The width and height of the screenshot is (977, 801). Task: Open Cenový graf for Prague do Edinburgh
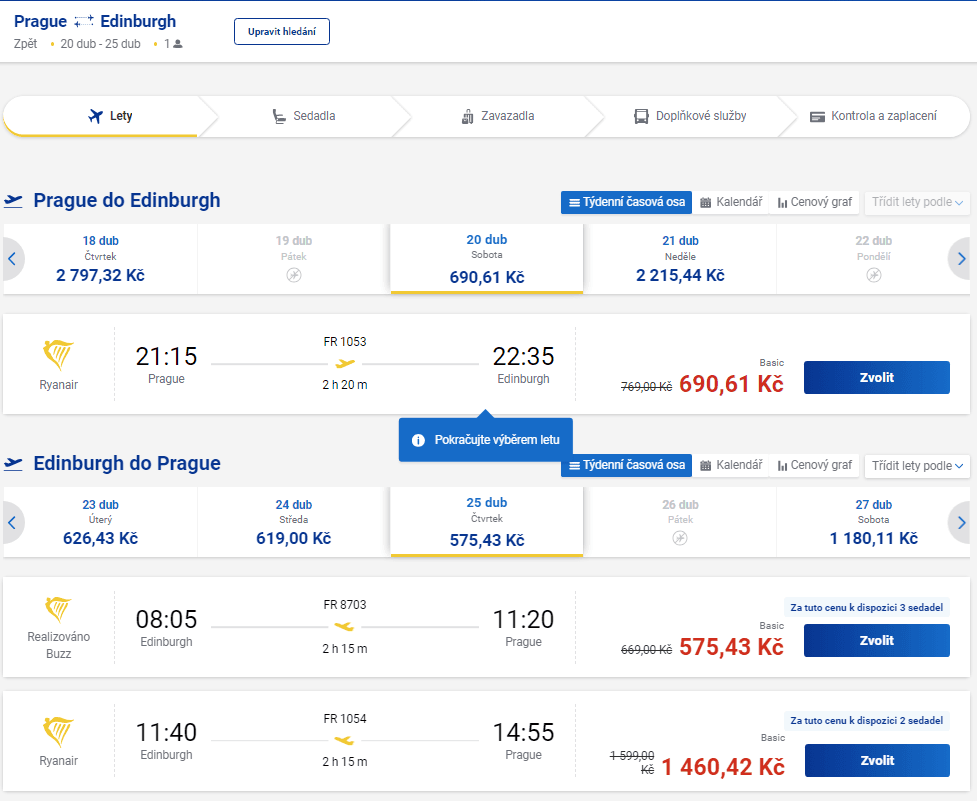pos(814,202)
